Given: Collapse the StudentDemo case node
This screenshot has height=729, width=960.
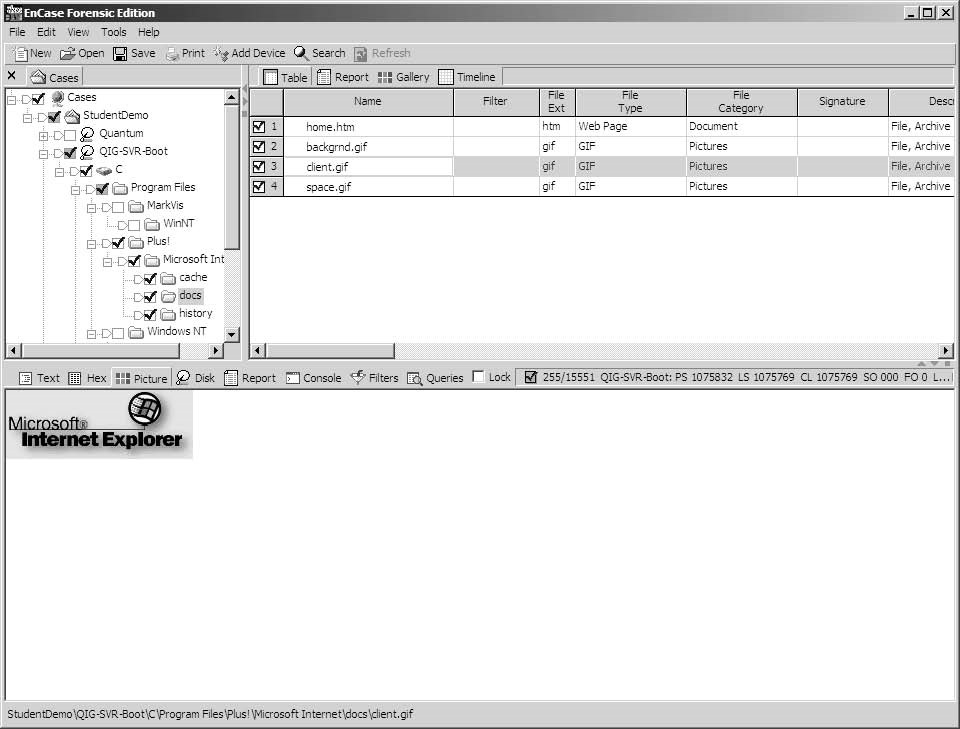Looking at the screenshot, I should pos(28,116).
